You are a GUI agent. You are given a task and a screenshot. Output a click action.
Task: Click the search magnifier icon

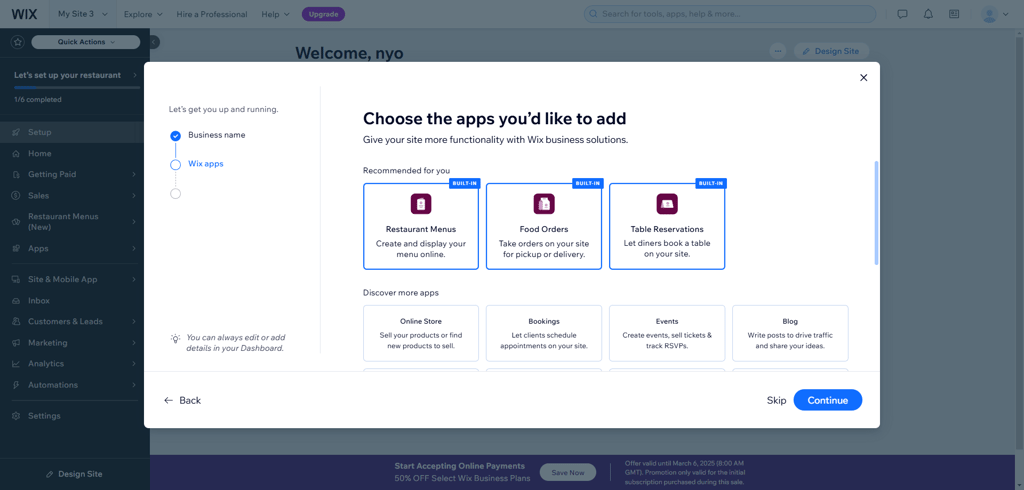tap(594, 14)
